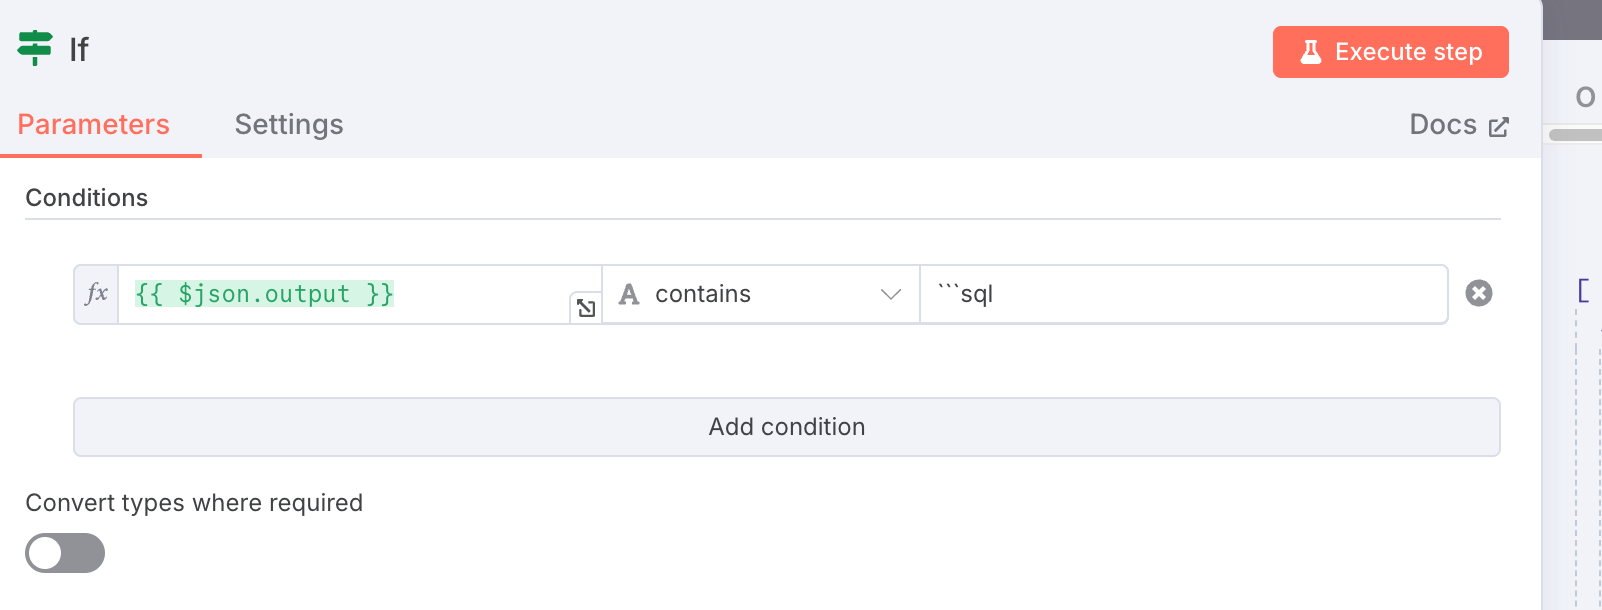The height and width of the screenshot is (610, 1602).
Task: Open the Docs link
Action: 1459,125
